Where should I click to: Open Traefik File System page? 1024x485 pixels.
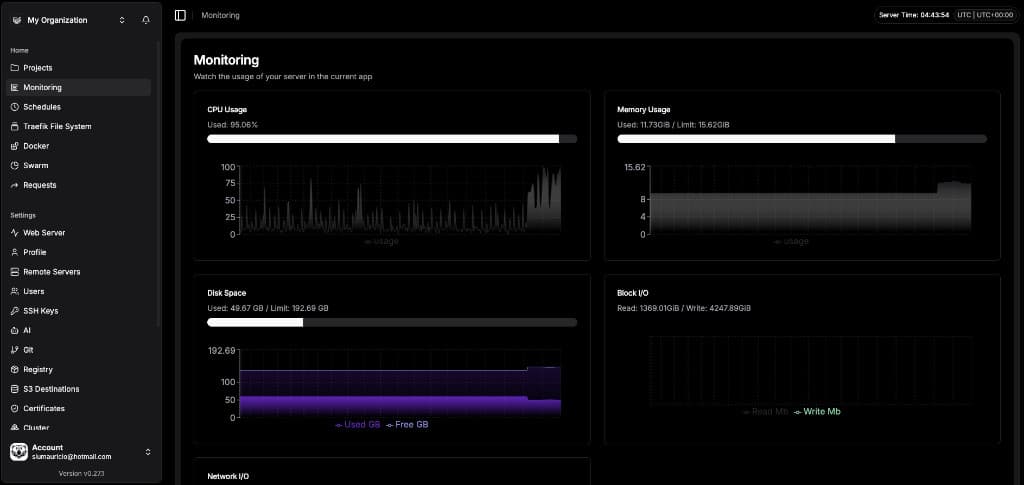coord(78,127)
